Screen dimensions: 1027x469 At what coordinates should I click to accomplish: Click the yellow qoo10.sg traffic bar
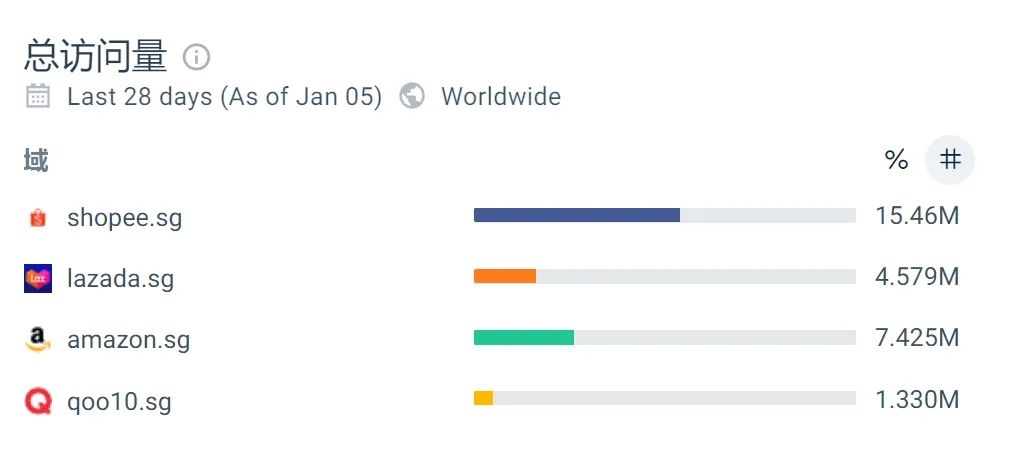click(x=483, y=398)
